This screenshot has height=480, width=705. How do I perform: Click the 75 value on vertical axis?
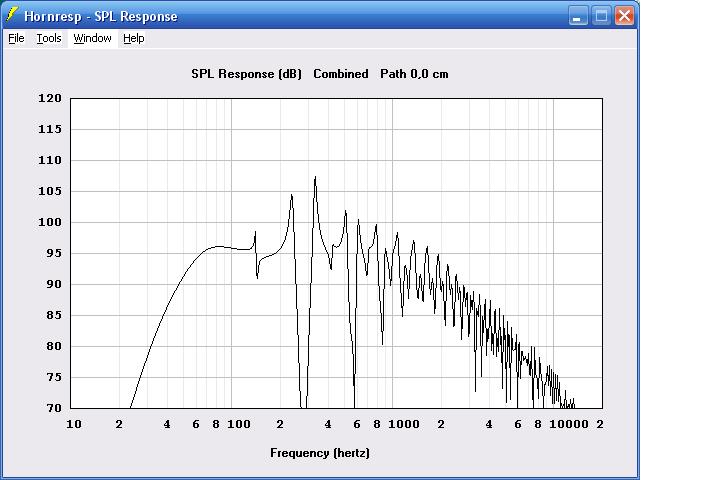point(54,378)
